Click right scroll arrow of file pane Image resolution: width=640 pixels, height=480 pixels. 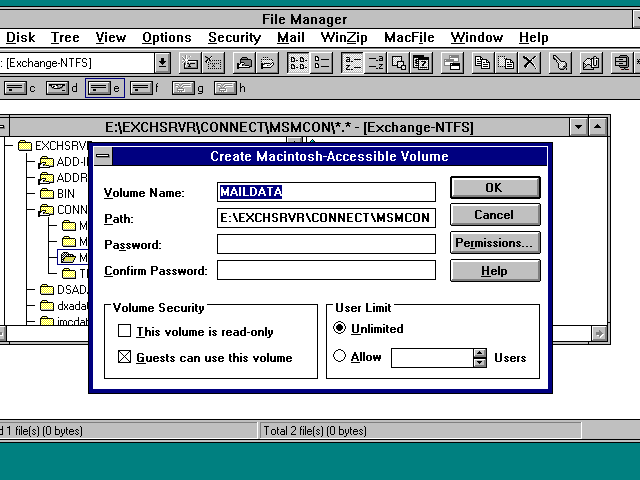(x=599, y=333)
